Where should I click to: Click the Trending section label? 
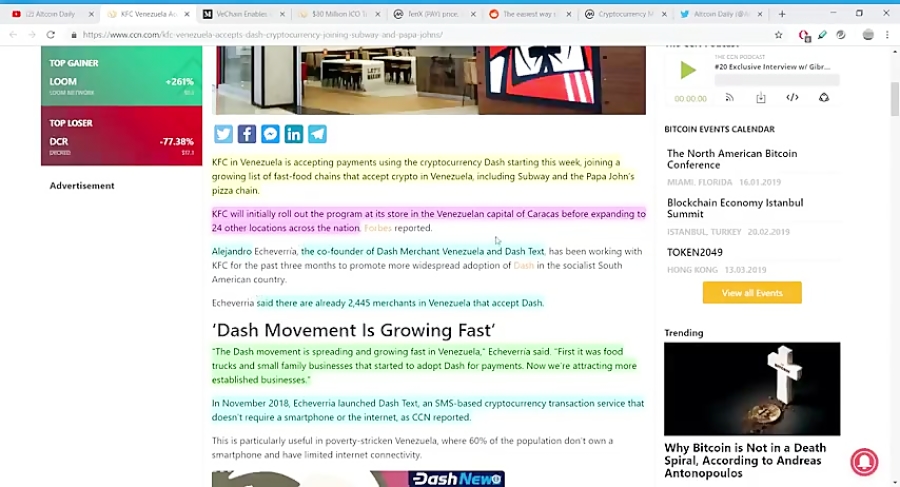(684, 333)
